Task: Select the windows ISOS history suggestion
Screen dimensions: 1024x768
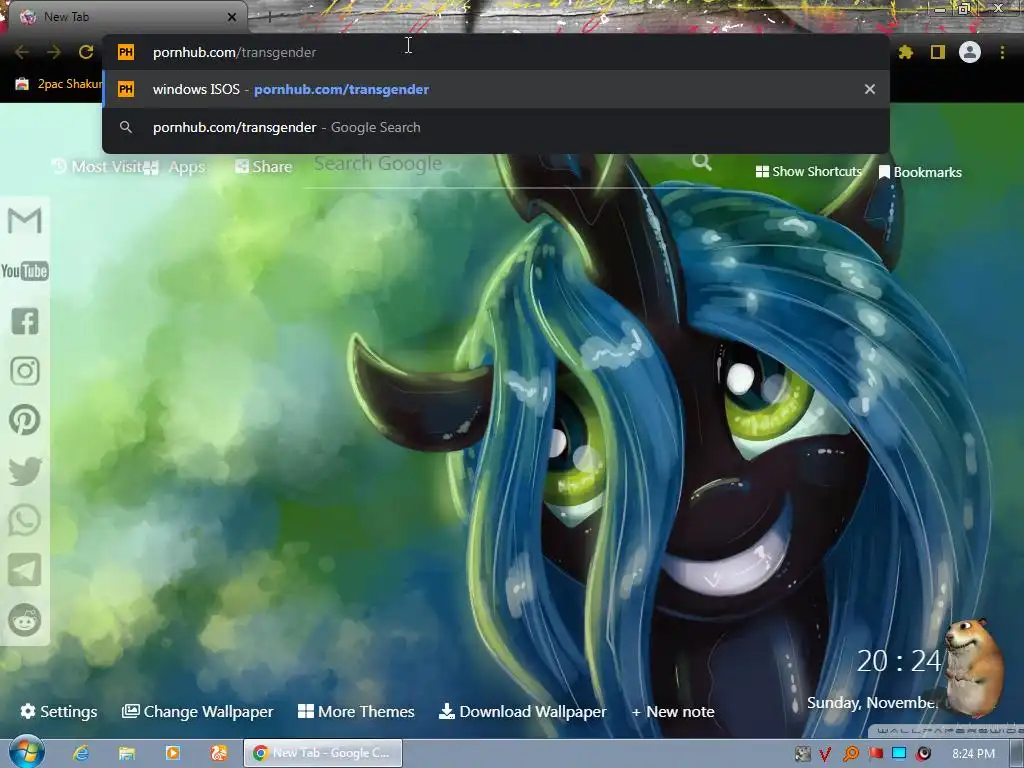Action: [496, 89]
